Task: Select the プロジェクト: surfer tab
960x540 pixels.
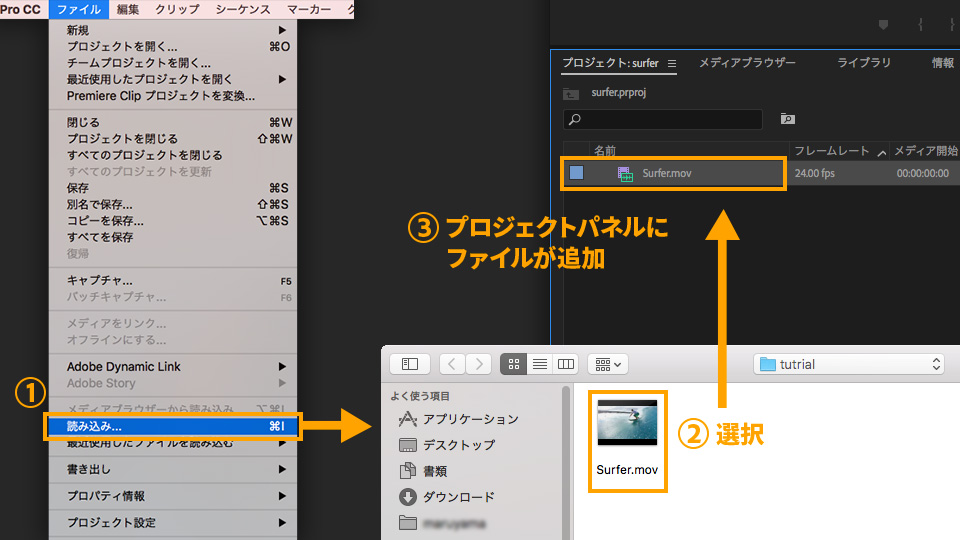Action: 610,63
